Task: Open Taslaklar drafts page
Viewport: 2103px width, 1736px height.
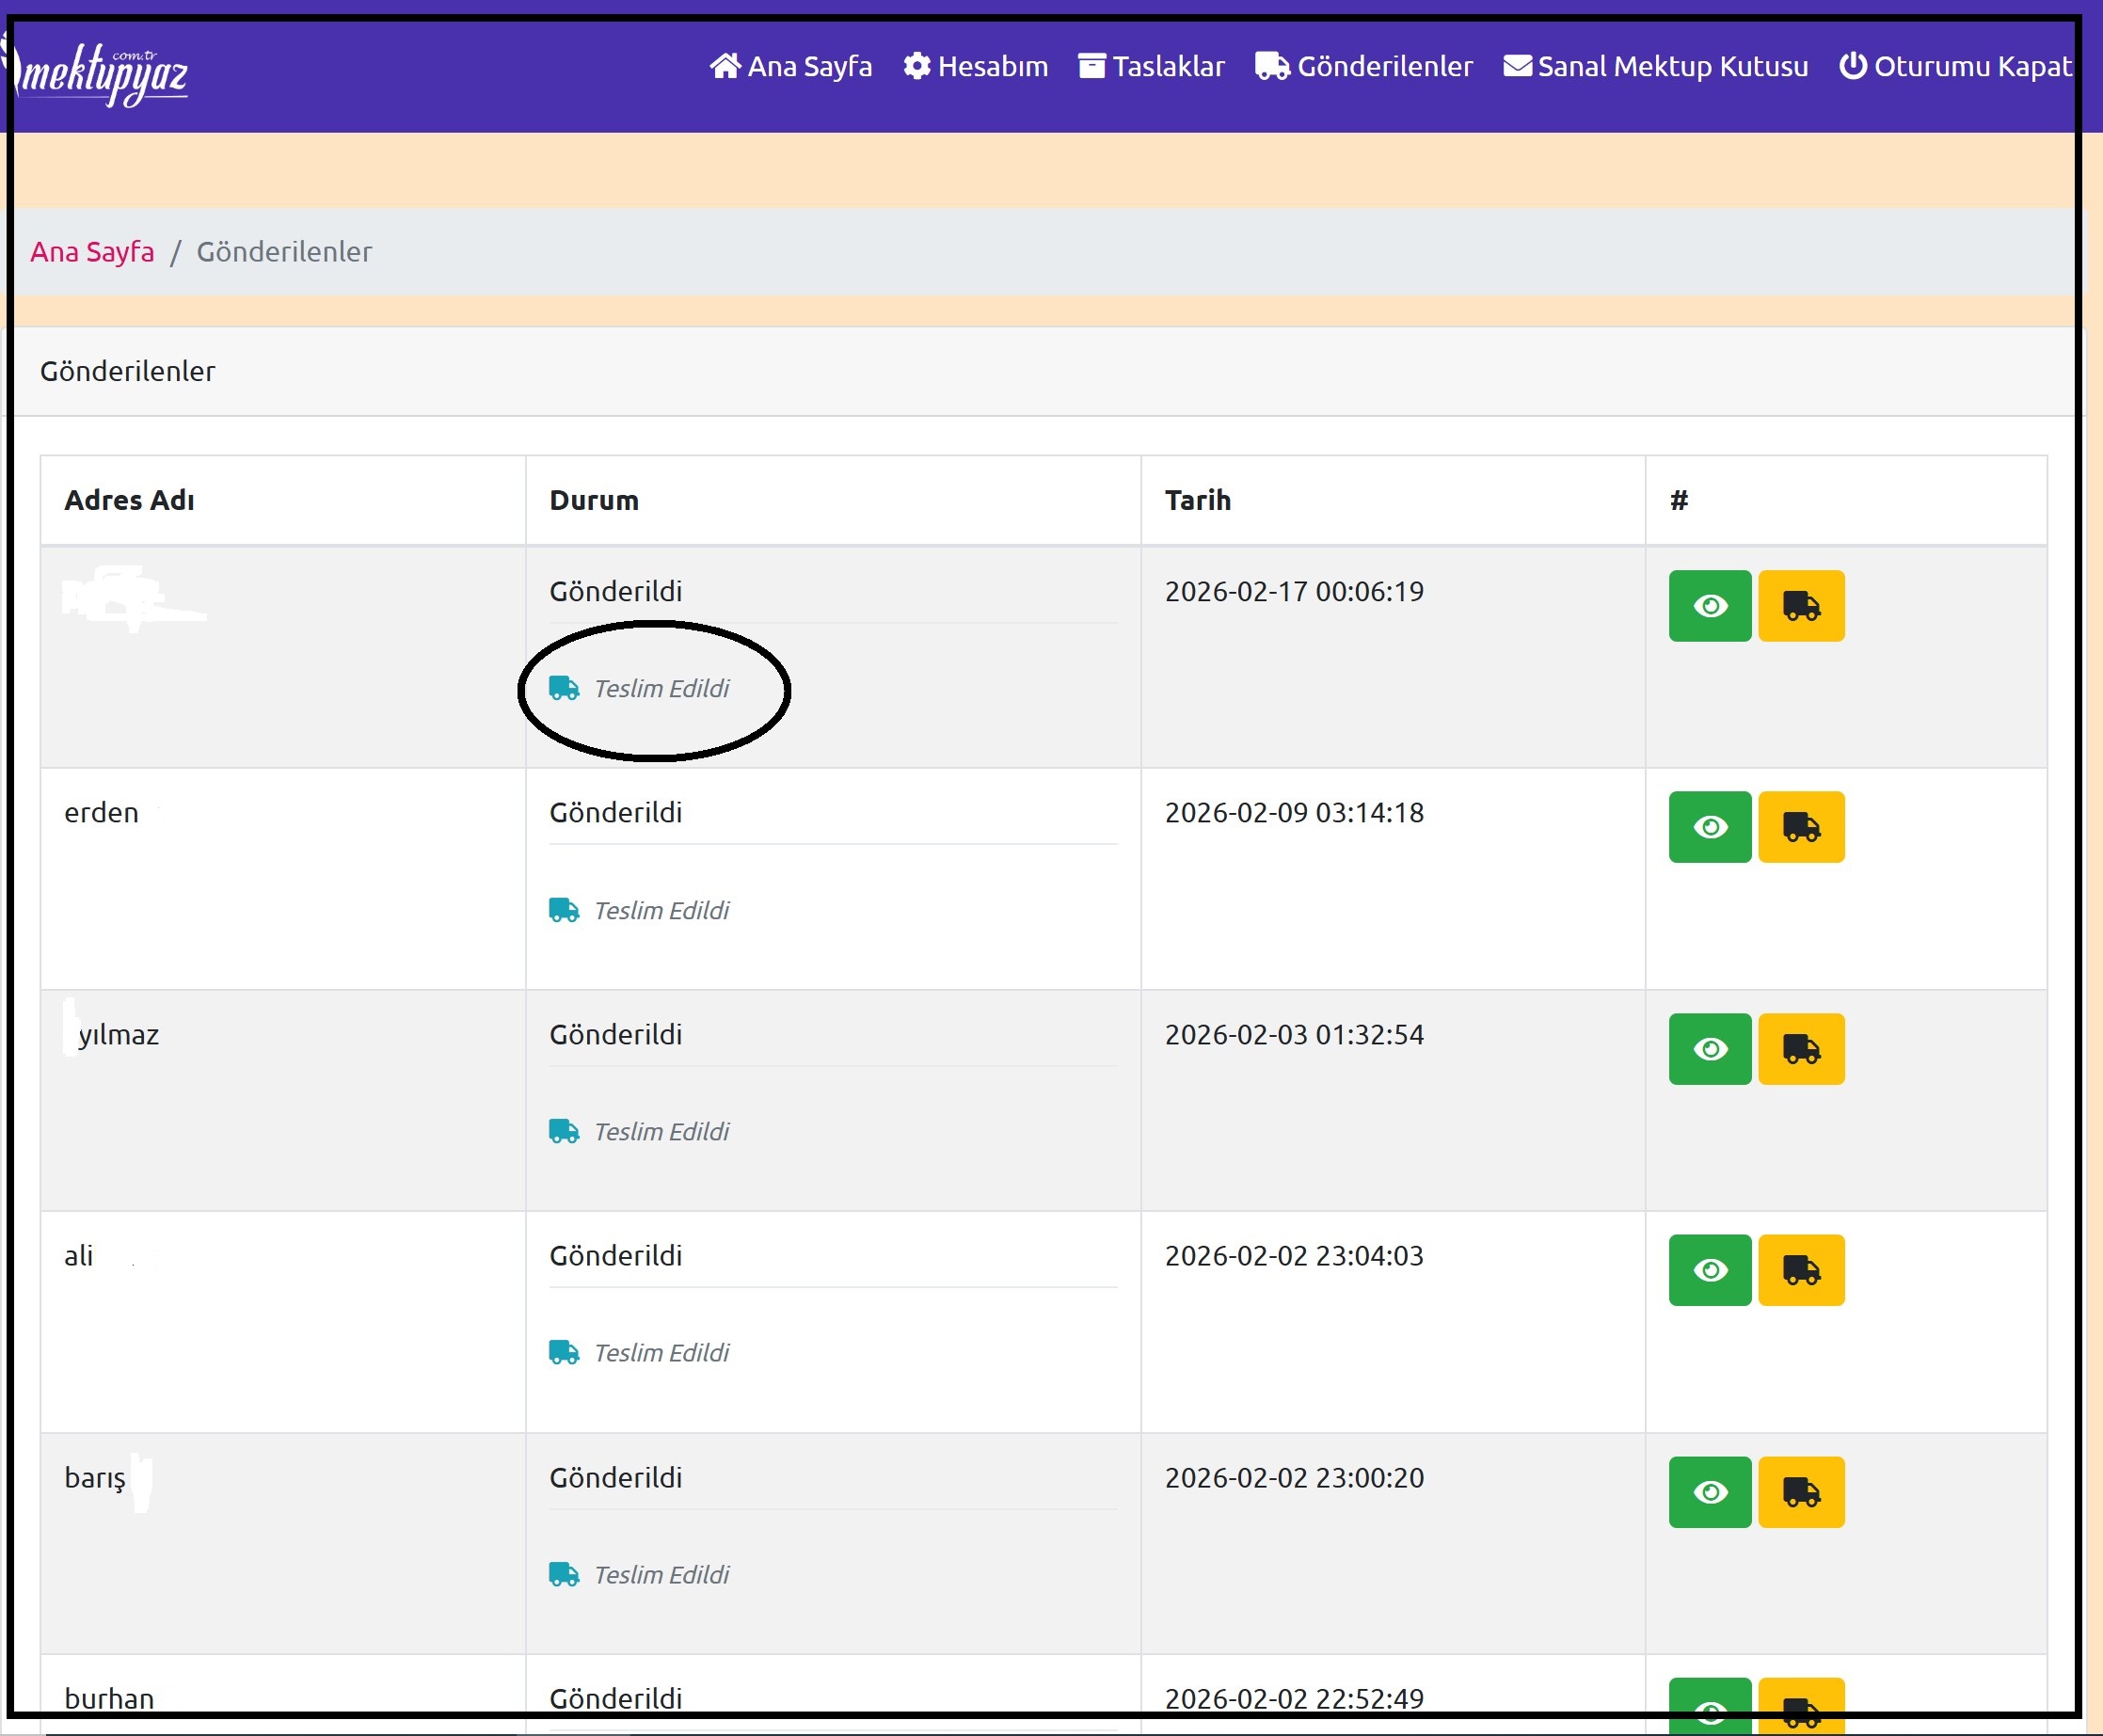Action: [x=1151, y=67]
